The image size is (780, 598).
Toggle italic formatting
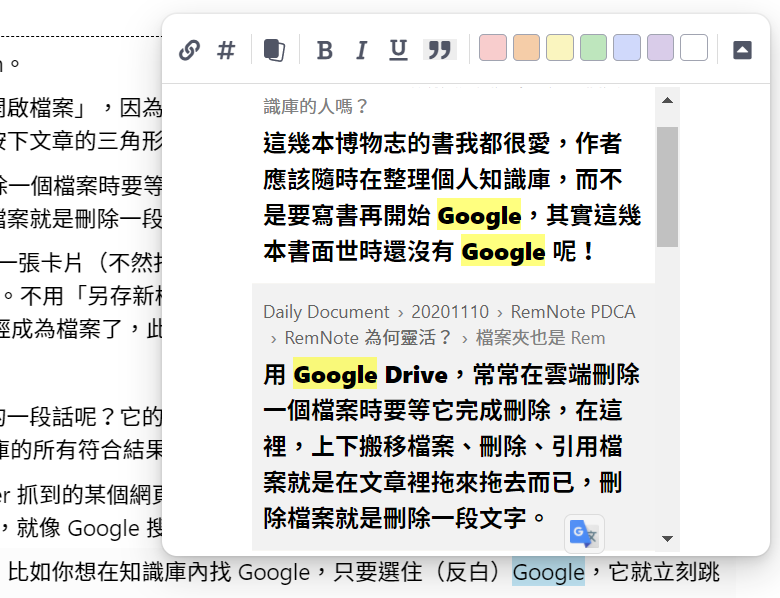(362, 50)
